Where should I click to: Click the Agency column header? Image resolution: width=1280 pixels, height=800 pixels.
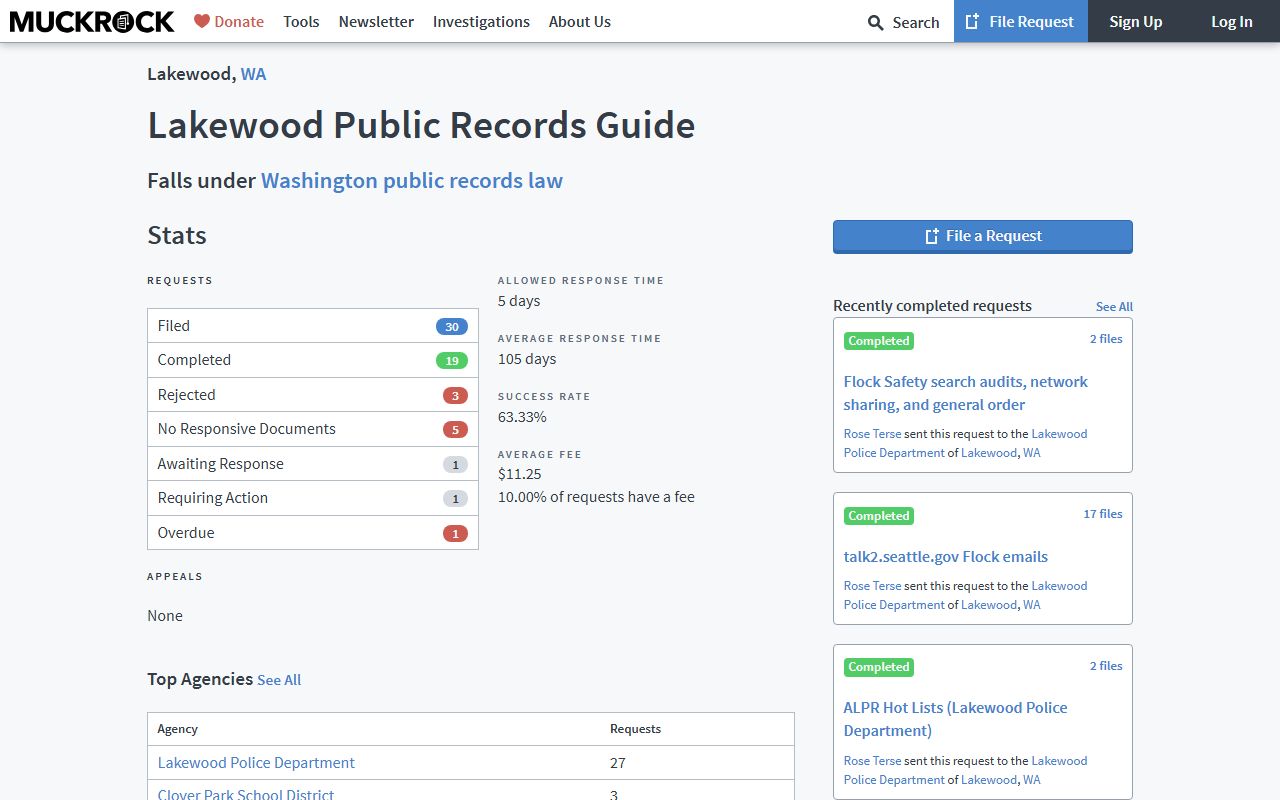pyautogui.click(x=178, y=729)
